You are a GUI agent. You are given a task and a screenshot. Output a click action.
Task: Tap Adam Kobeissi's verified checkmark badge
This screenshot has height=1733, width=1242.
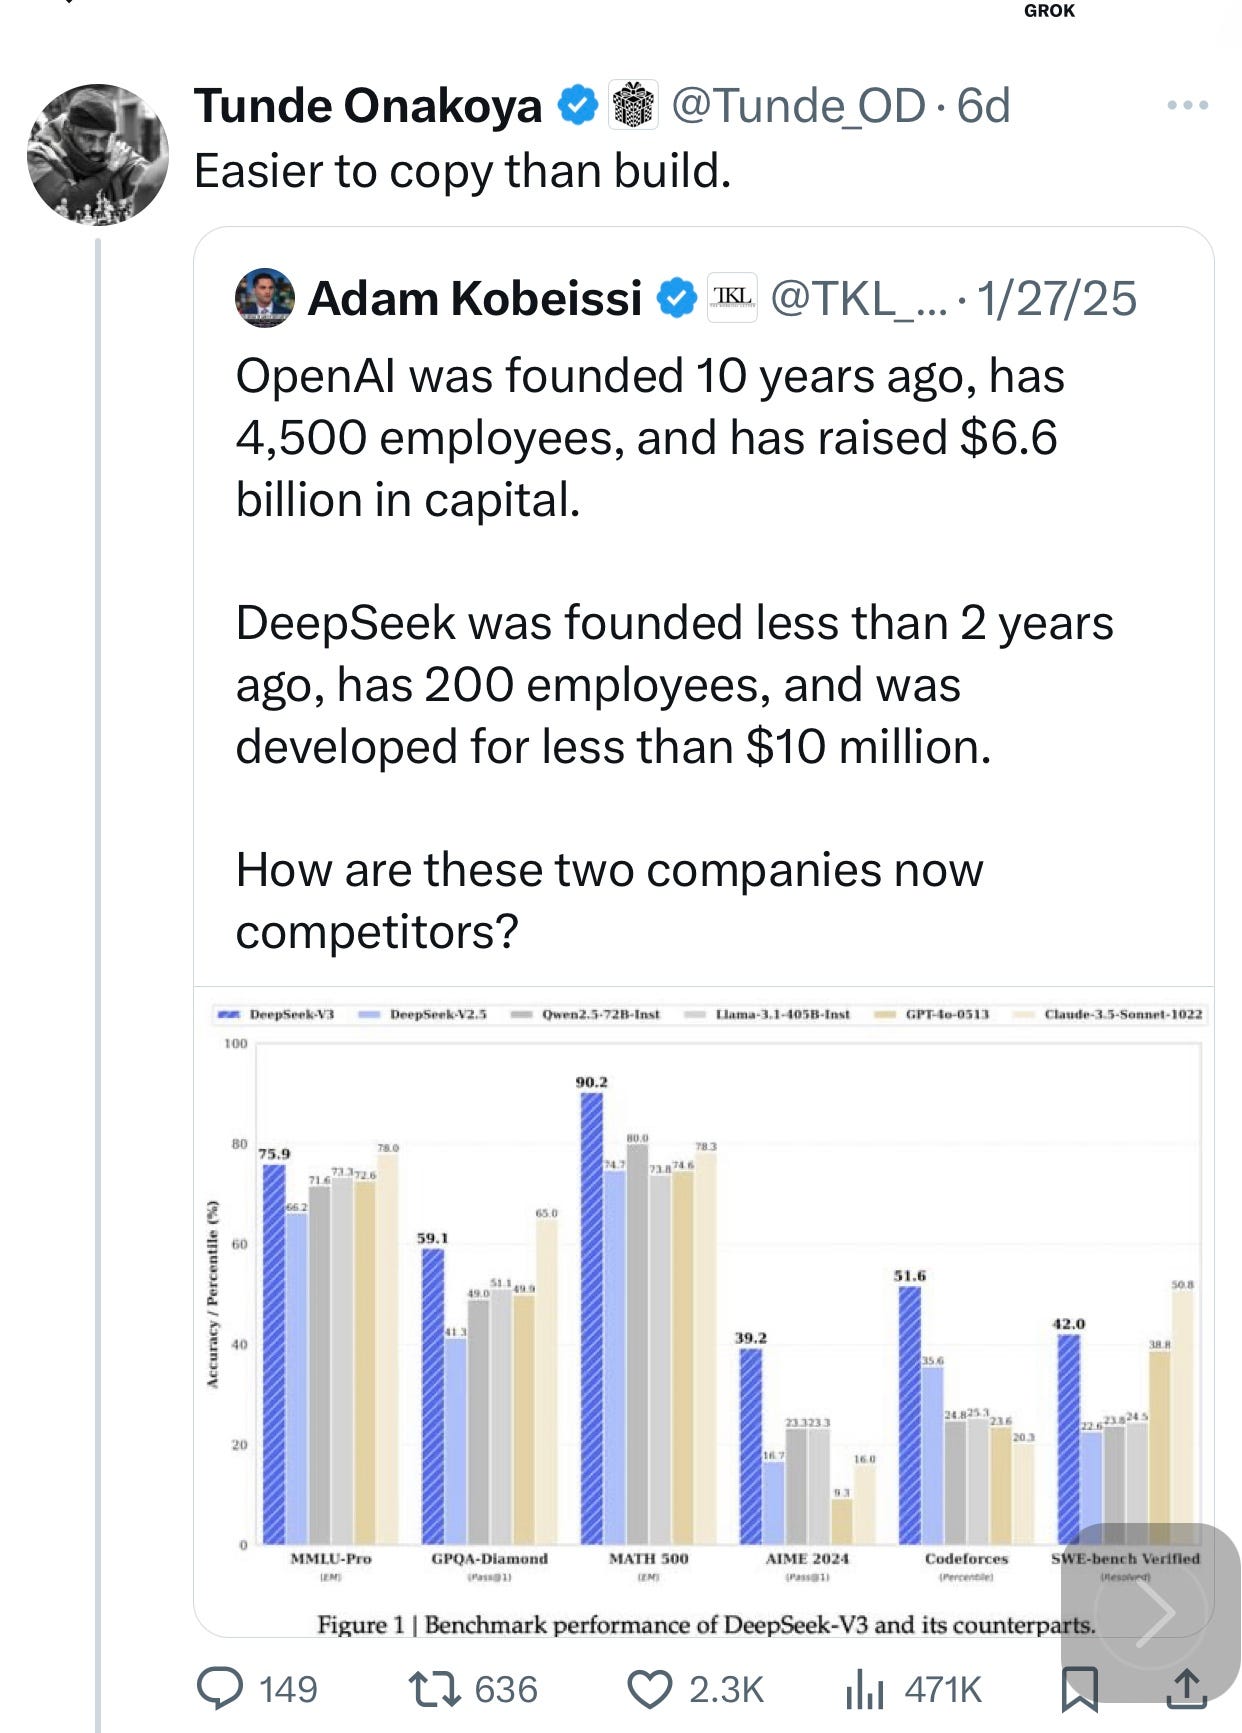coord(677,298)
